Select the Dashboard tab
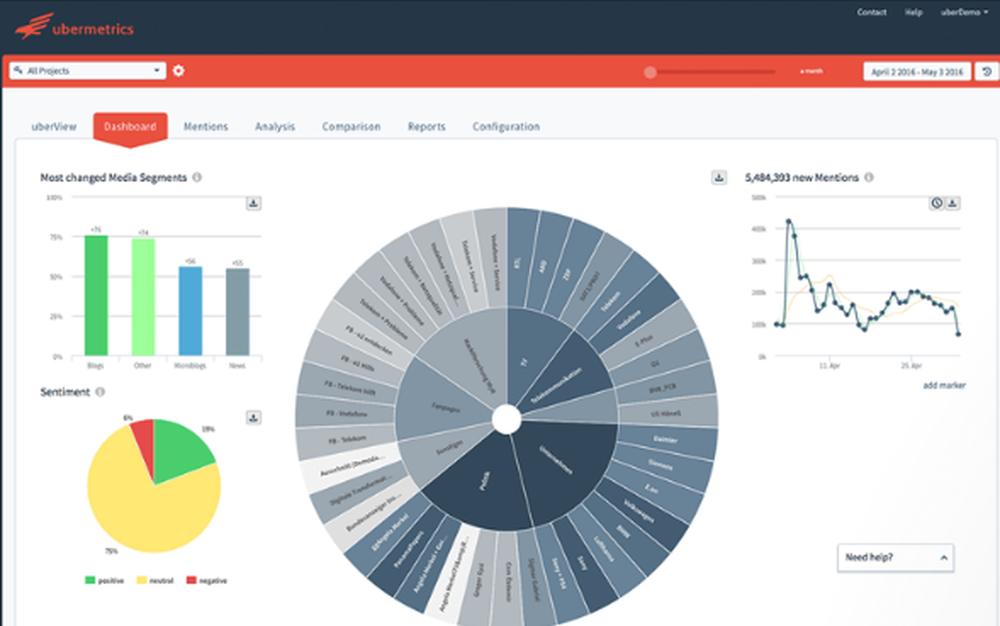Viewport: 1000px width, 626px height. click(x=130, y=126)
